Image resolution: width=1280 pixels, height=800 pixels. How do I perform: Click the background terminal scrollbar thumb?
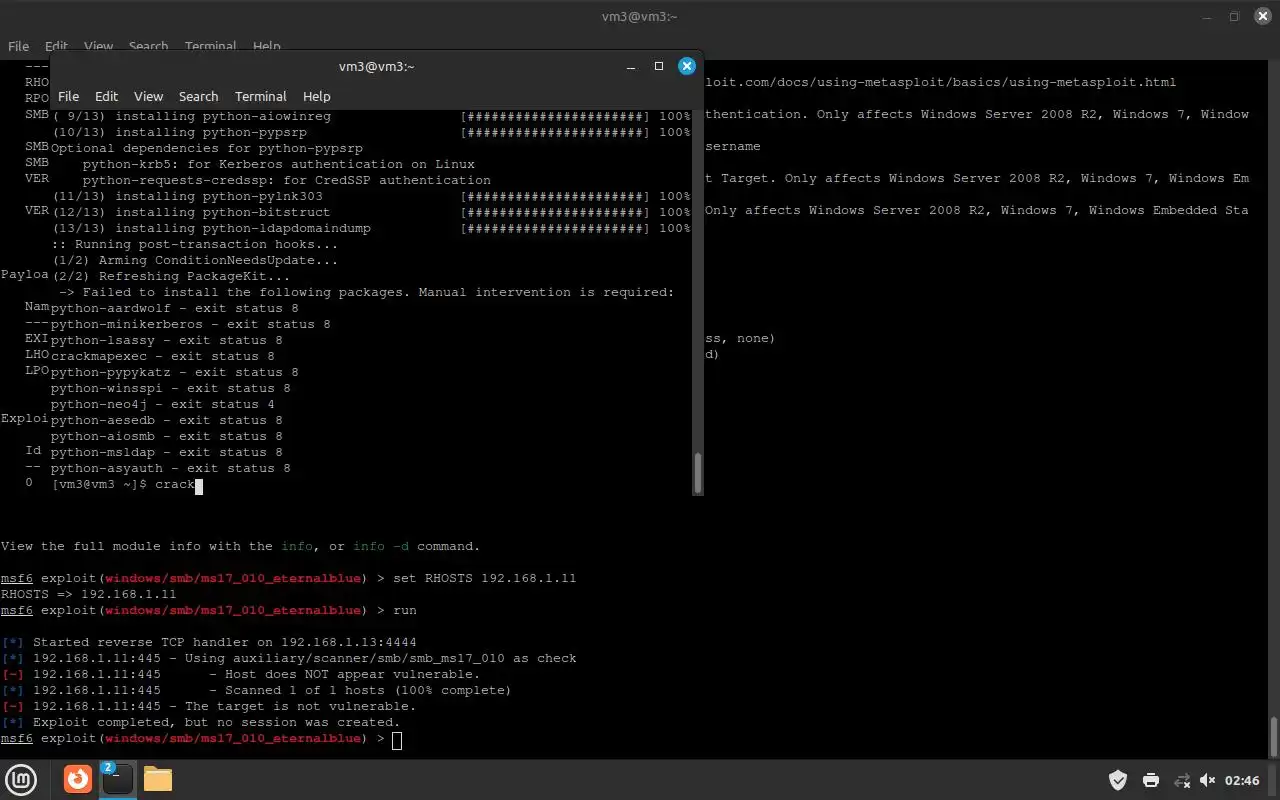click(x=1273, y=736)
